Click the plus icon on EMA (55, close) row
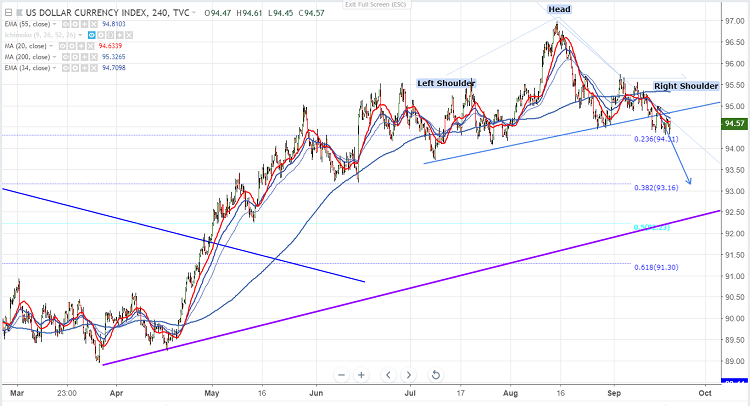Image resolution: width=752 pixels, height=406 pixels. (x=84, y=24)
